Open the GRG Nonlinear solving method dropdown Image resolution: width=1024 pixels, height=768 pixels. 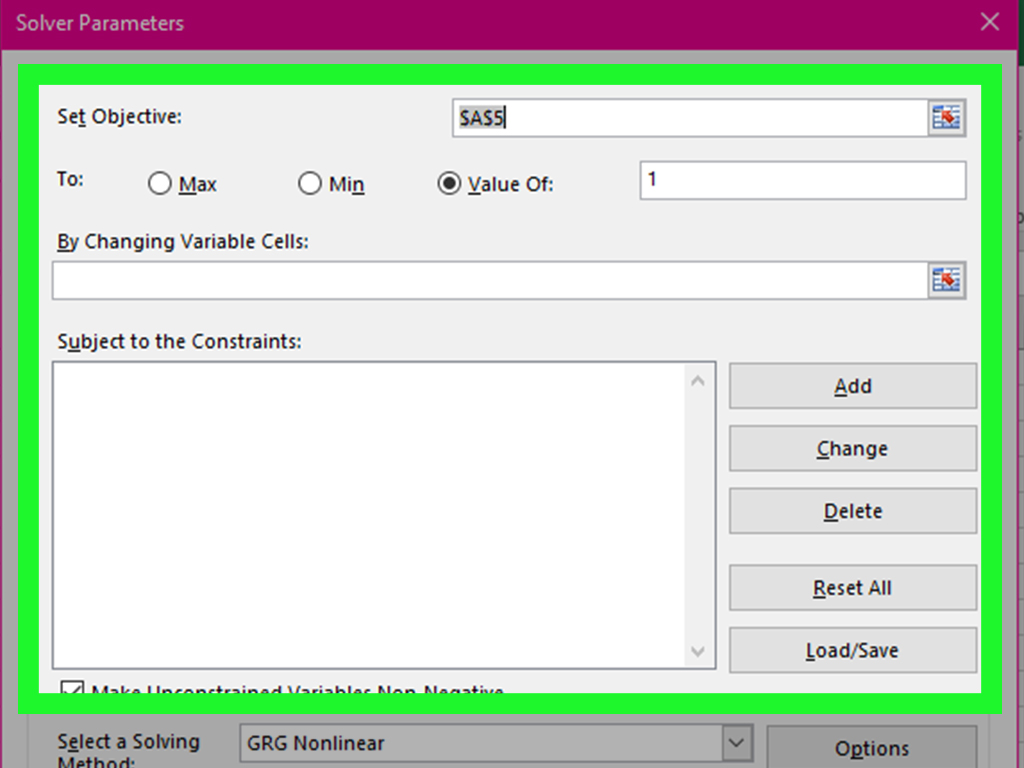coord(736,743)
